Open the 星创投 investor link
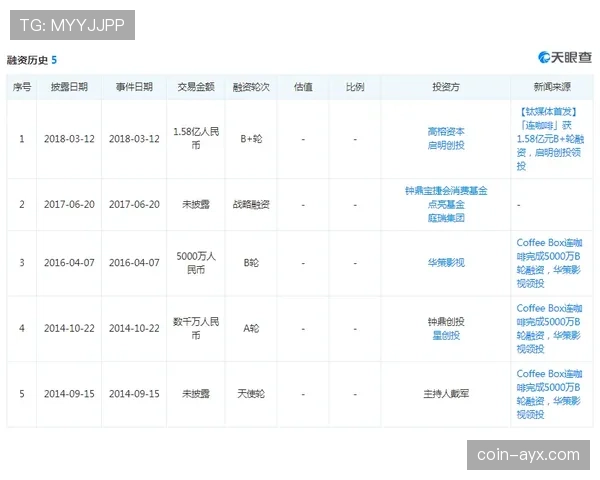600x480 pixels. (446, 336)
